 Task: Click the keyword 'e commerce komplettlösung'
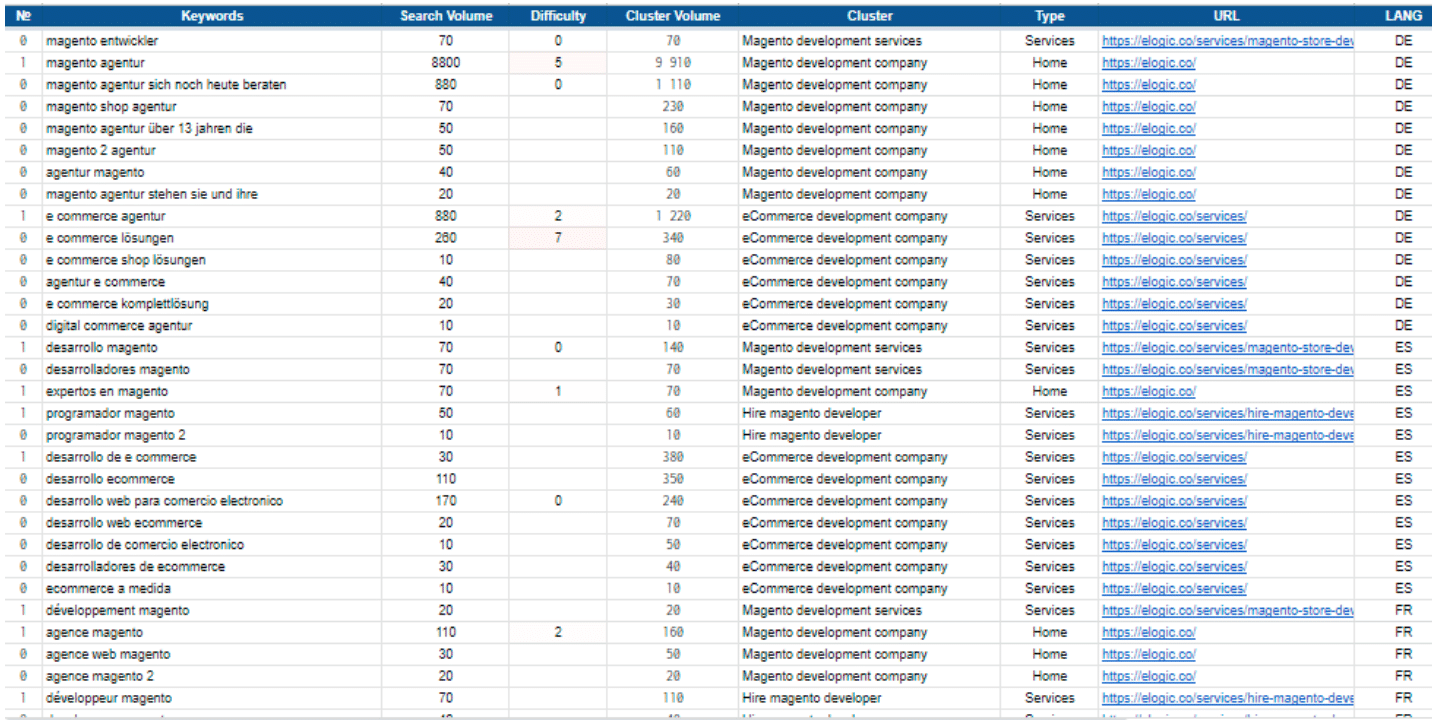pos(127,304)
